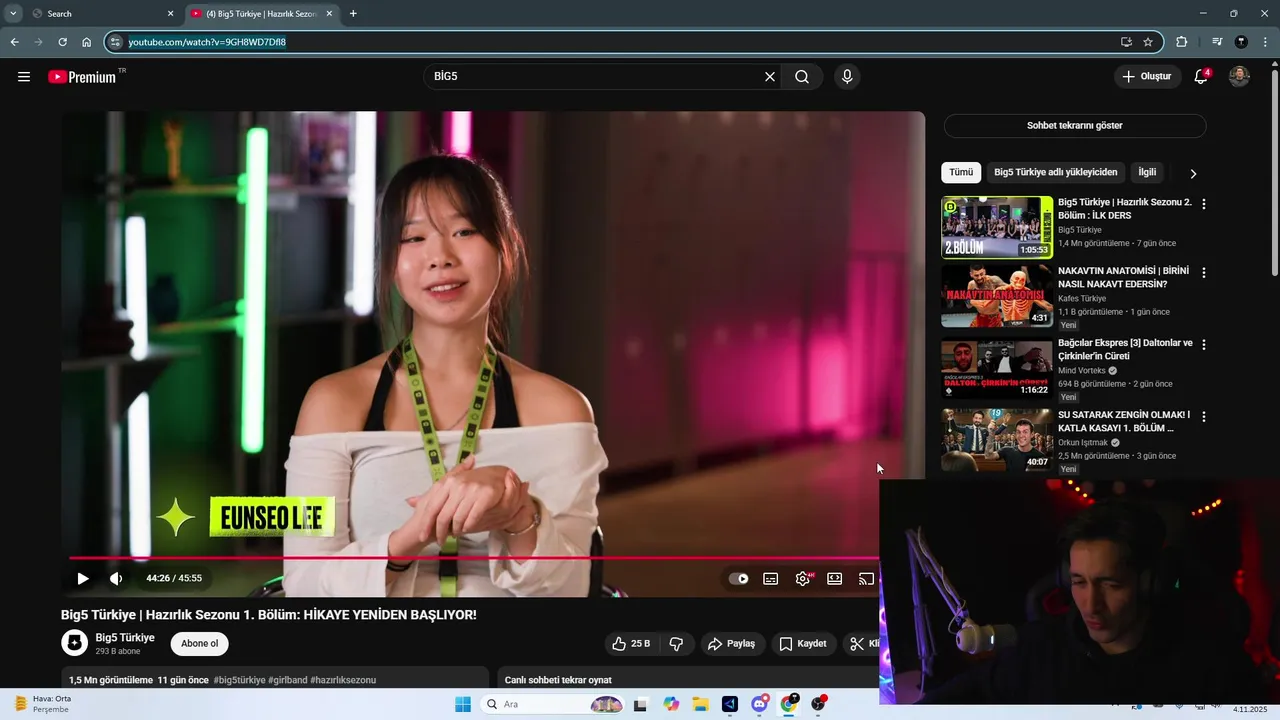
Task: Click the #hazırlıksezonu hashtag
Action: click(x=343, y=680)
